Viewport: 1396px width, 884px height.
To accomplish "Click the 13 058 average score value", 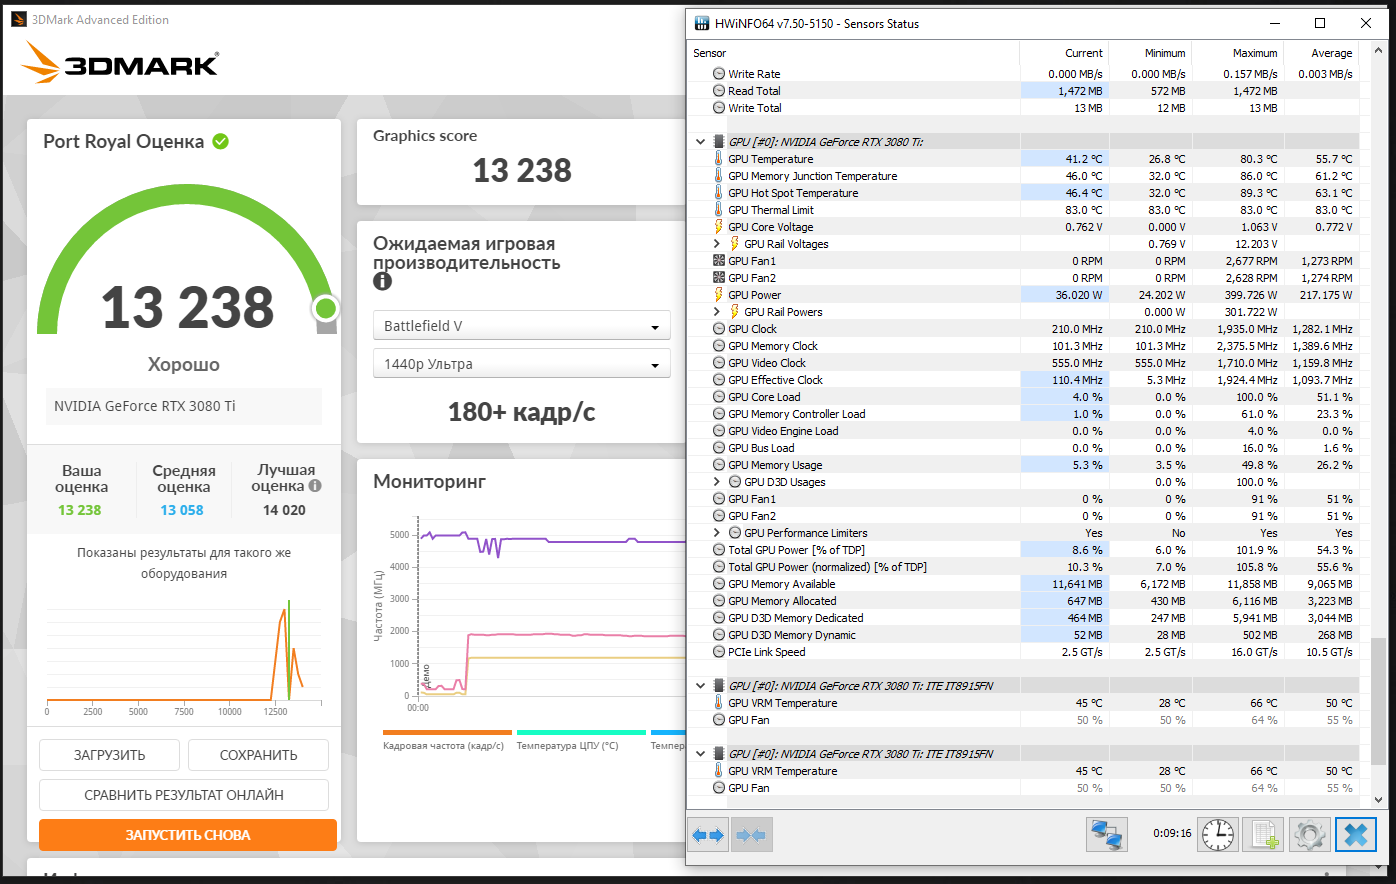I will 182,510.
